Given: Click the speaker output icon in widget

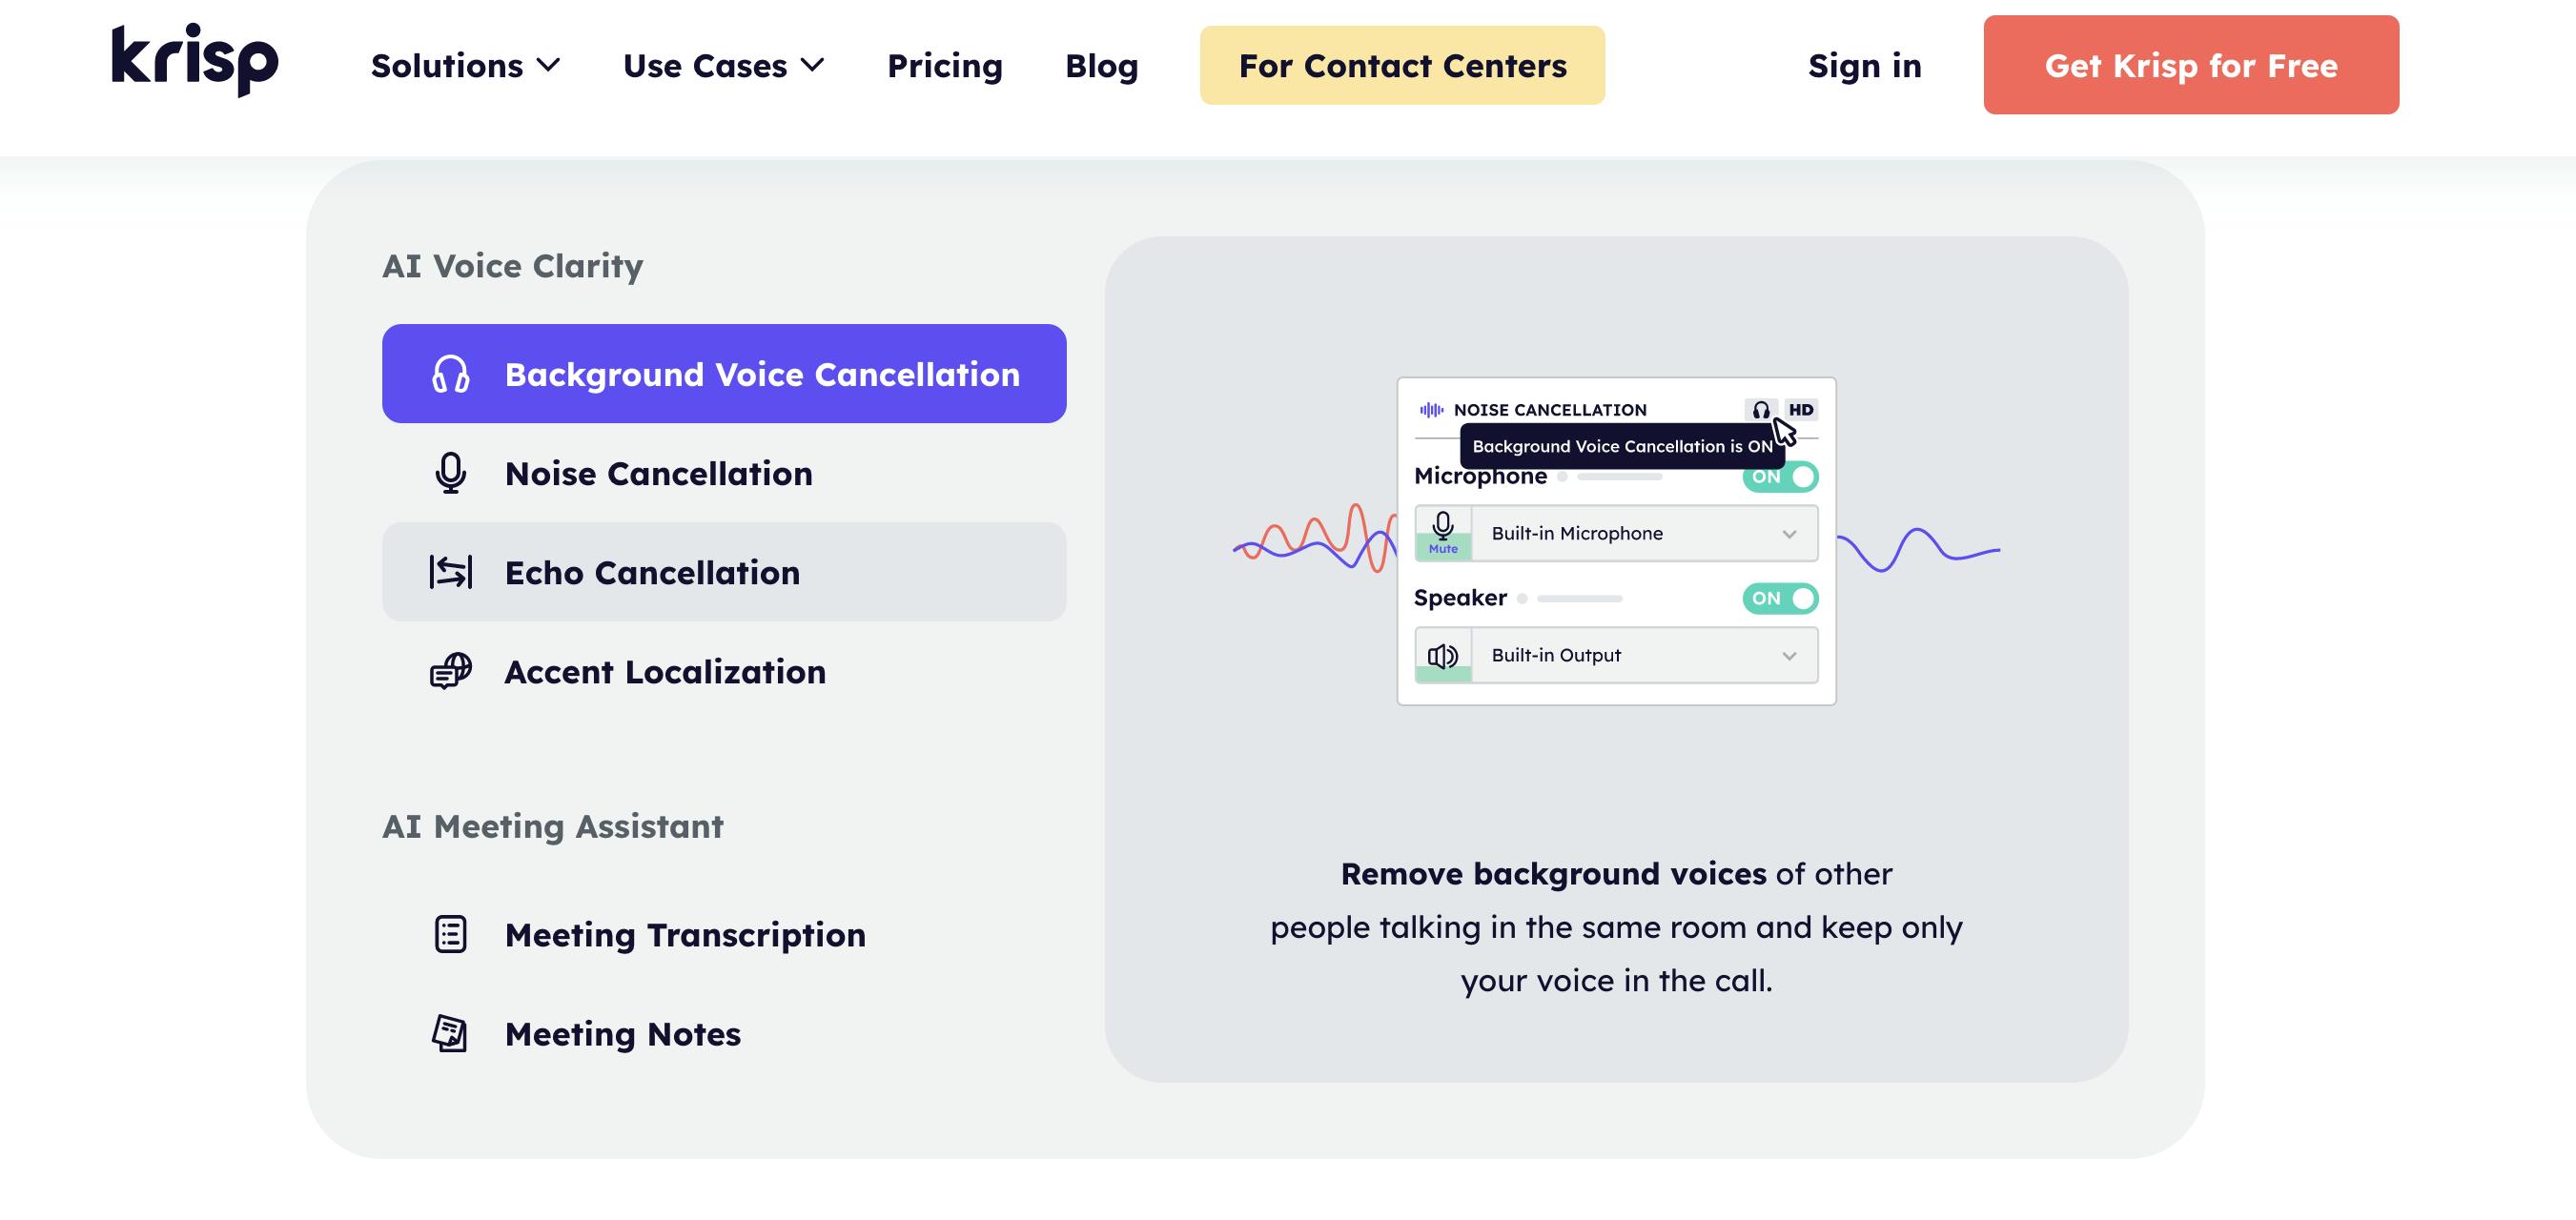Looking at the screenshot, I should (1443, 655).
